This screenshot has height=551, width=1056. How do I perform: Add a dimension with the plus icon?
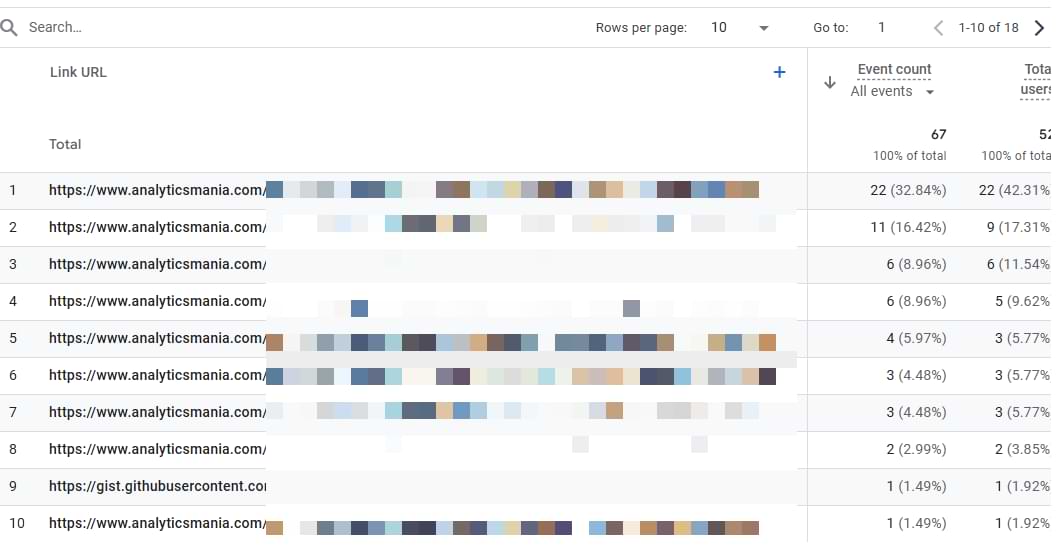(x=779, y=72)
